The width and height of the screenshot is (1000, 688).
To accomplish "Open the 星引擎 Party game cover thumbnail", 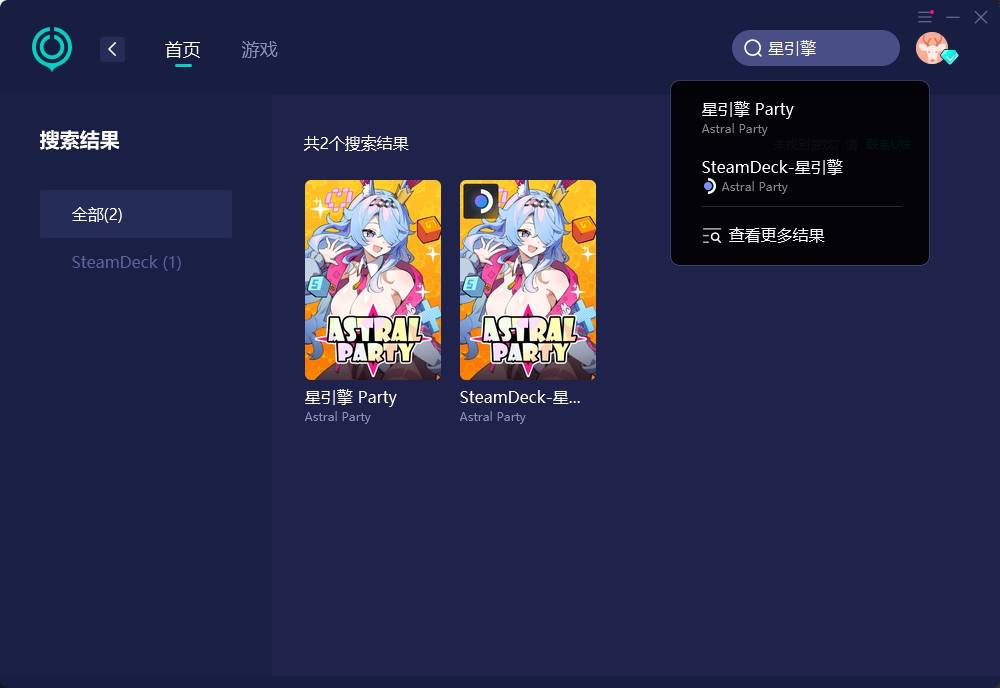I will [x=373, y=280].
